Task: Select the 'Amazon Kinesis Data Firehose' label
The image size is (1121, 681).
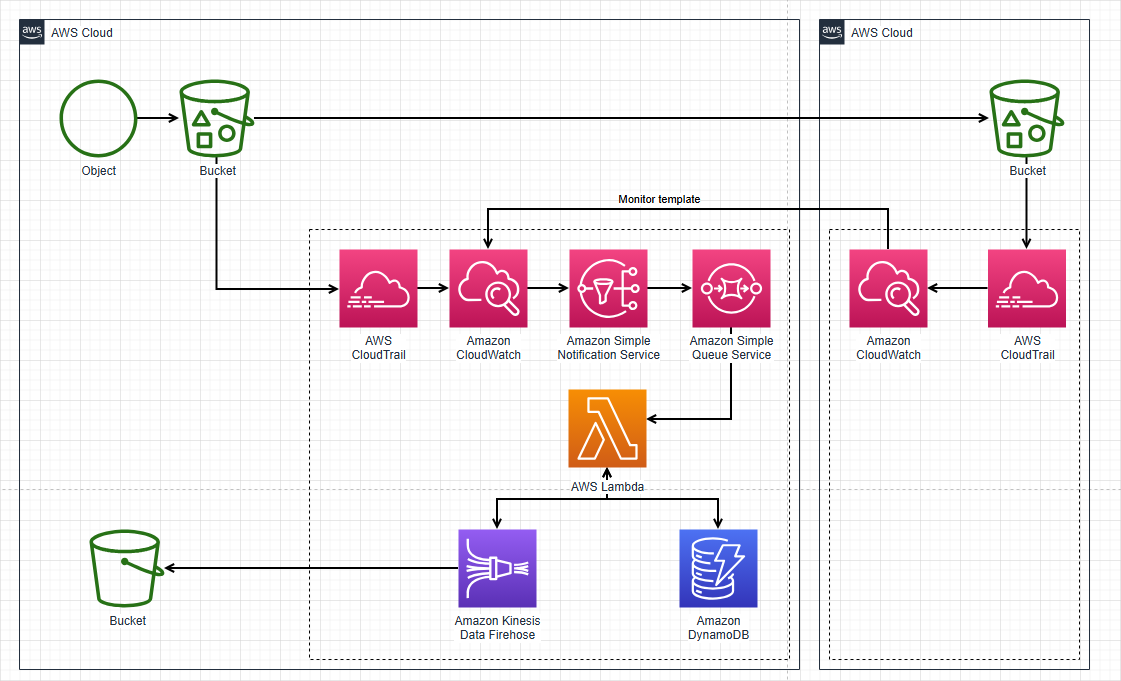Action: pos(498,627)
